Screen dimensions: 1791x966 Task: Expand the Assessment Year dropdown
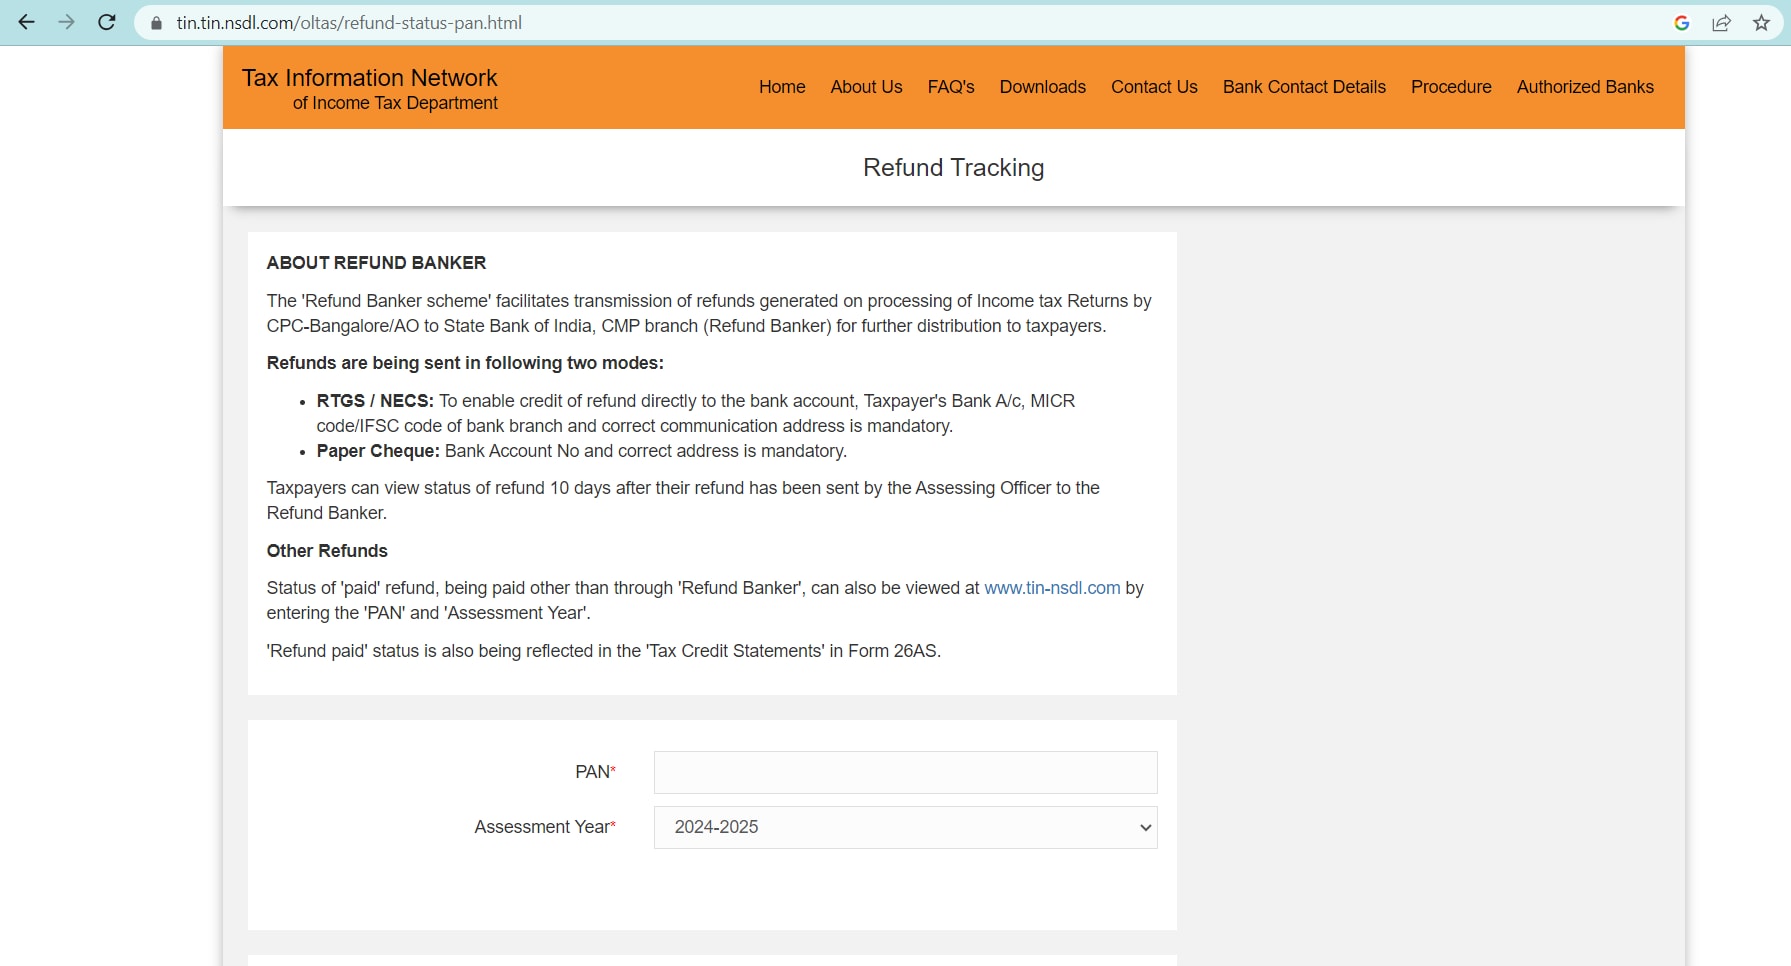click(x=905, y=827)
